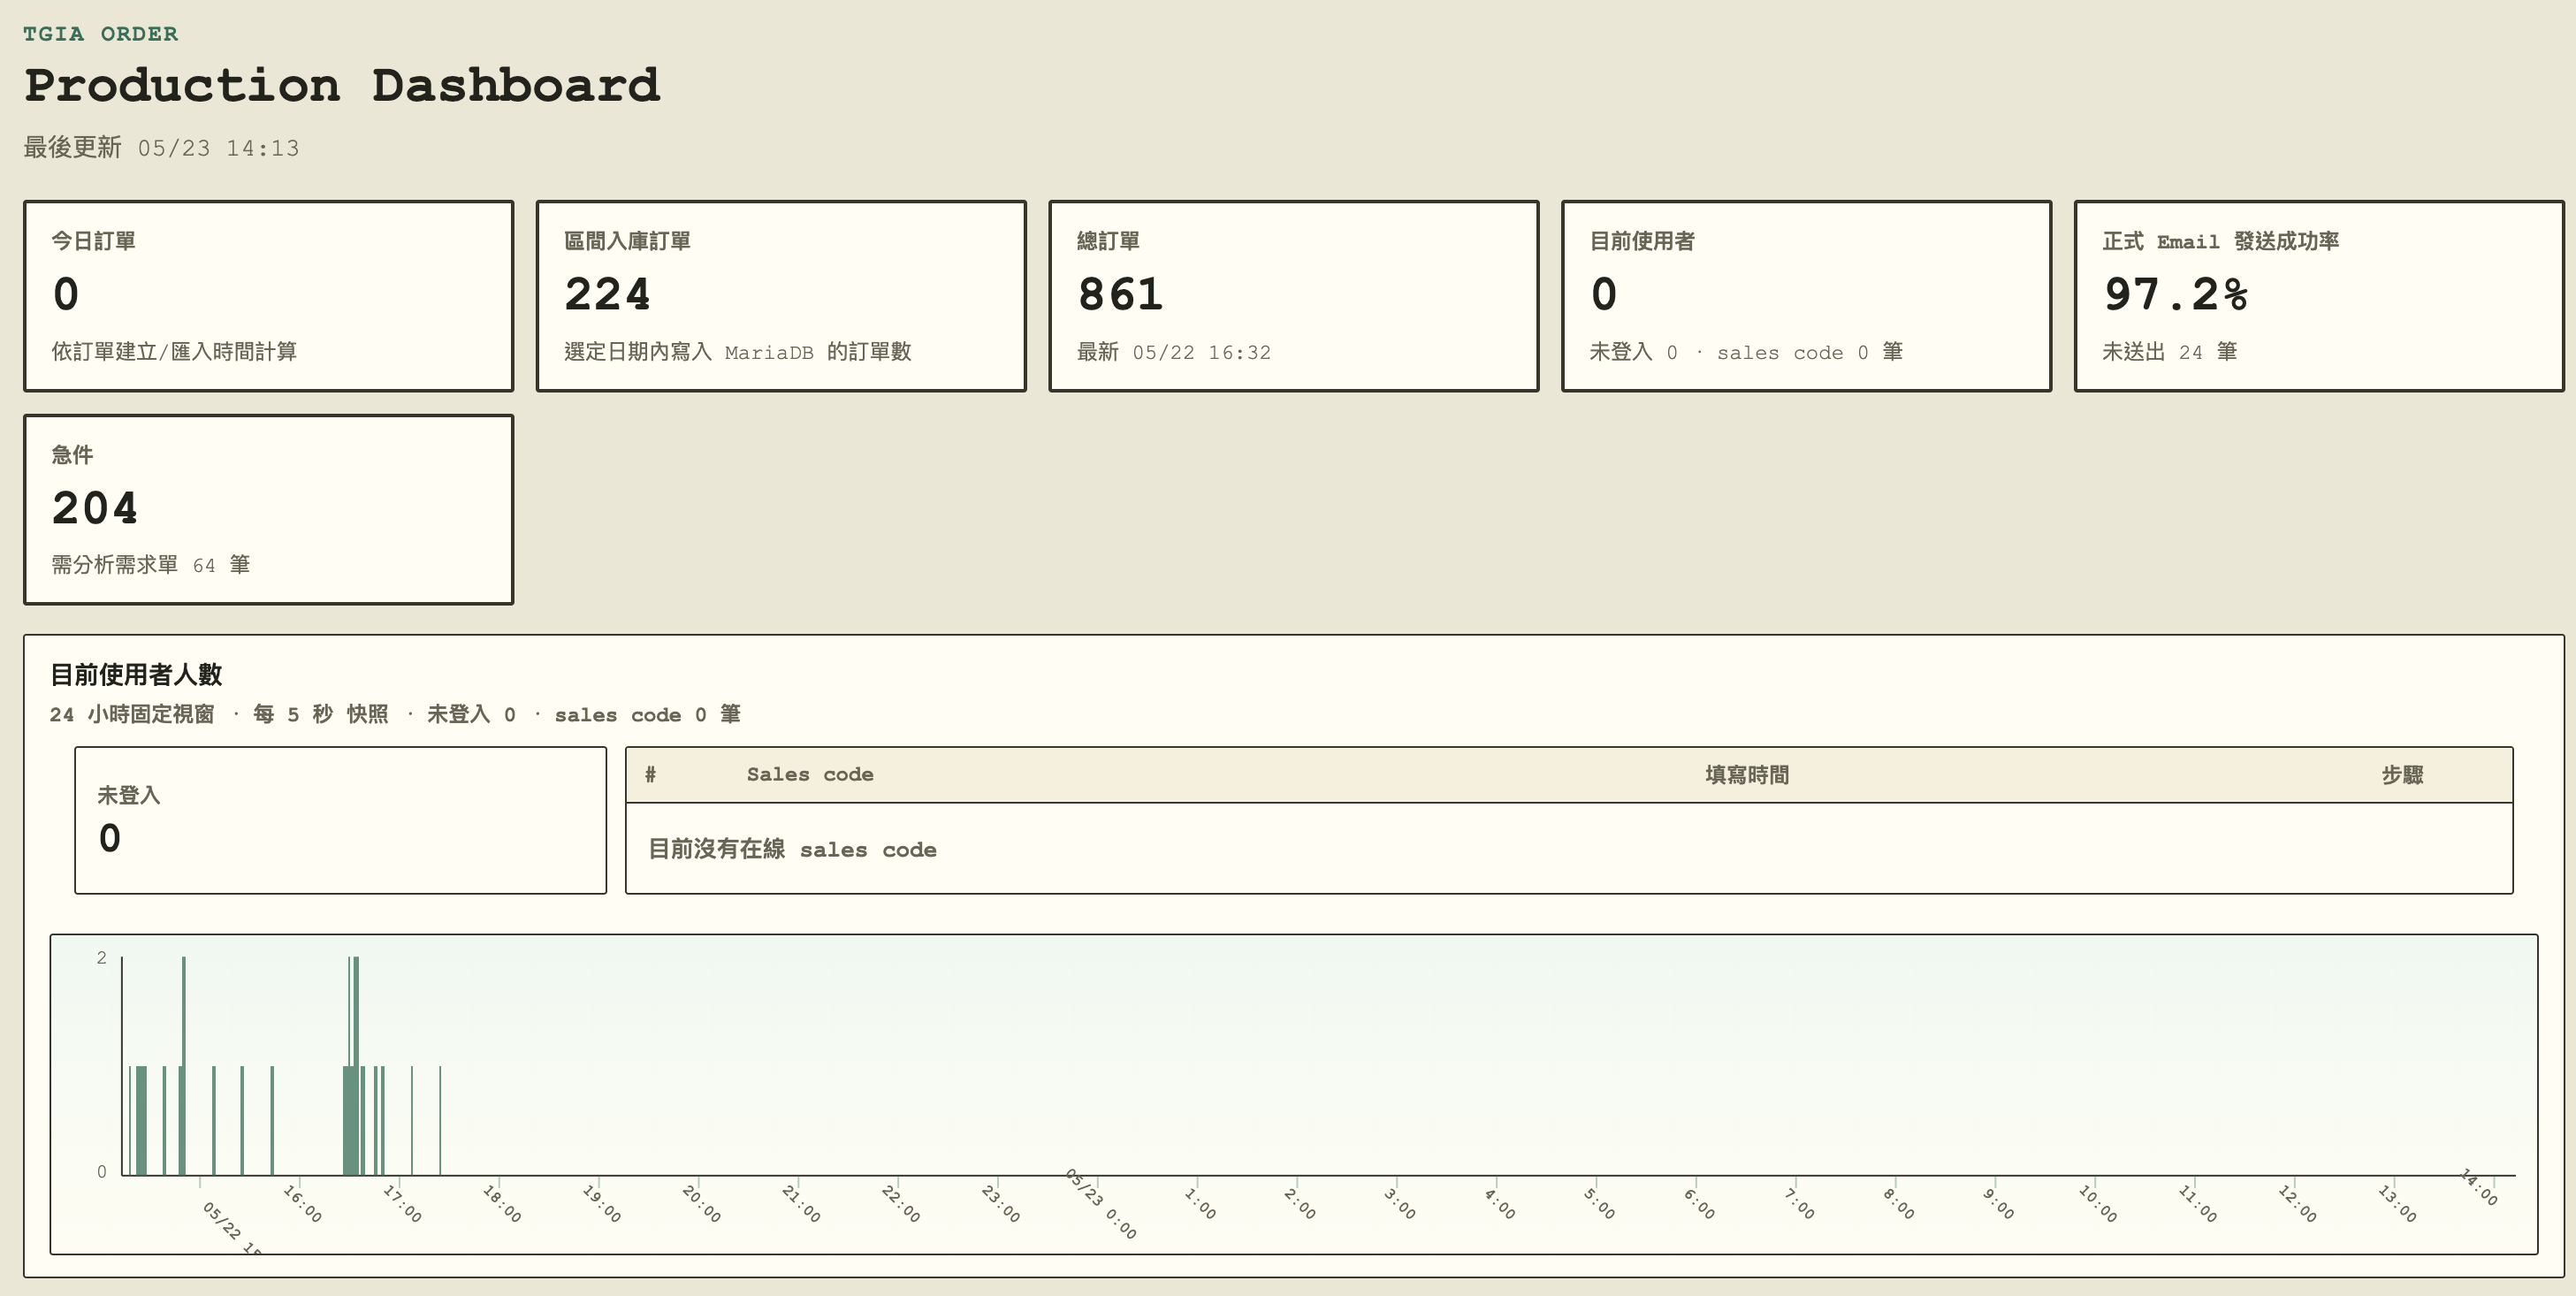This screenshot has height=1296, width=2576.
Task: Click the 步驟 column header
Action: pyautogui.click(x=2402, y=775)
